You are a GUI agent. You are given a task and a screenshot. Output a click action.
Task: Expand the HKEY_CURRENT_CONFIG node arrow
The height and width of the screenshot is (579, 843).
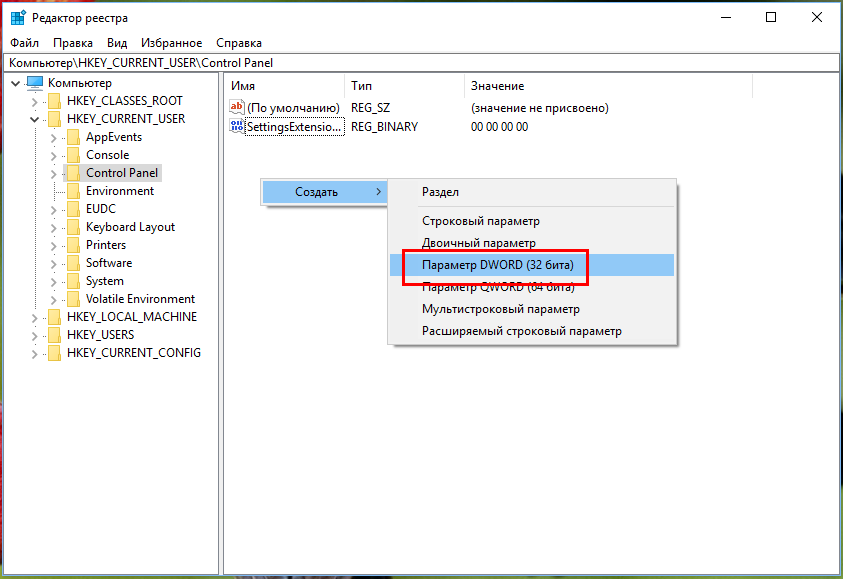[35, 353]
